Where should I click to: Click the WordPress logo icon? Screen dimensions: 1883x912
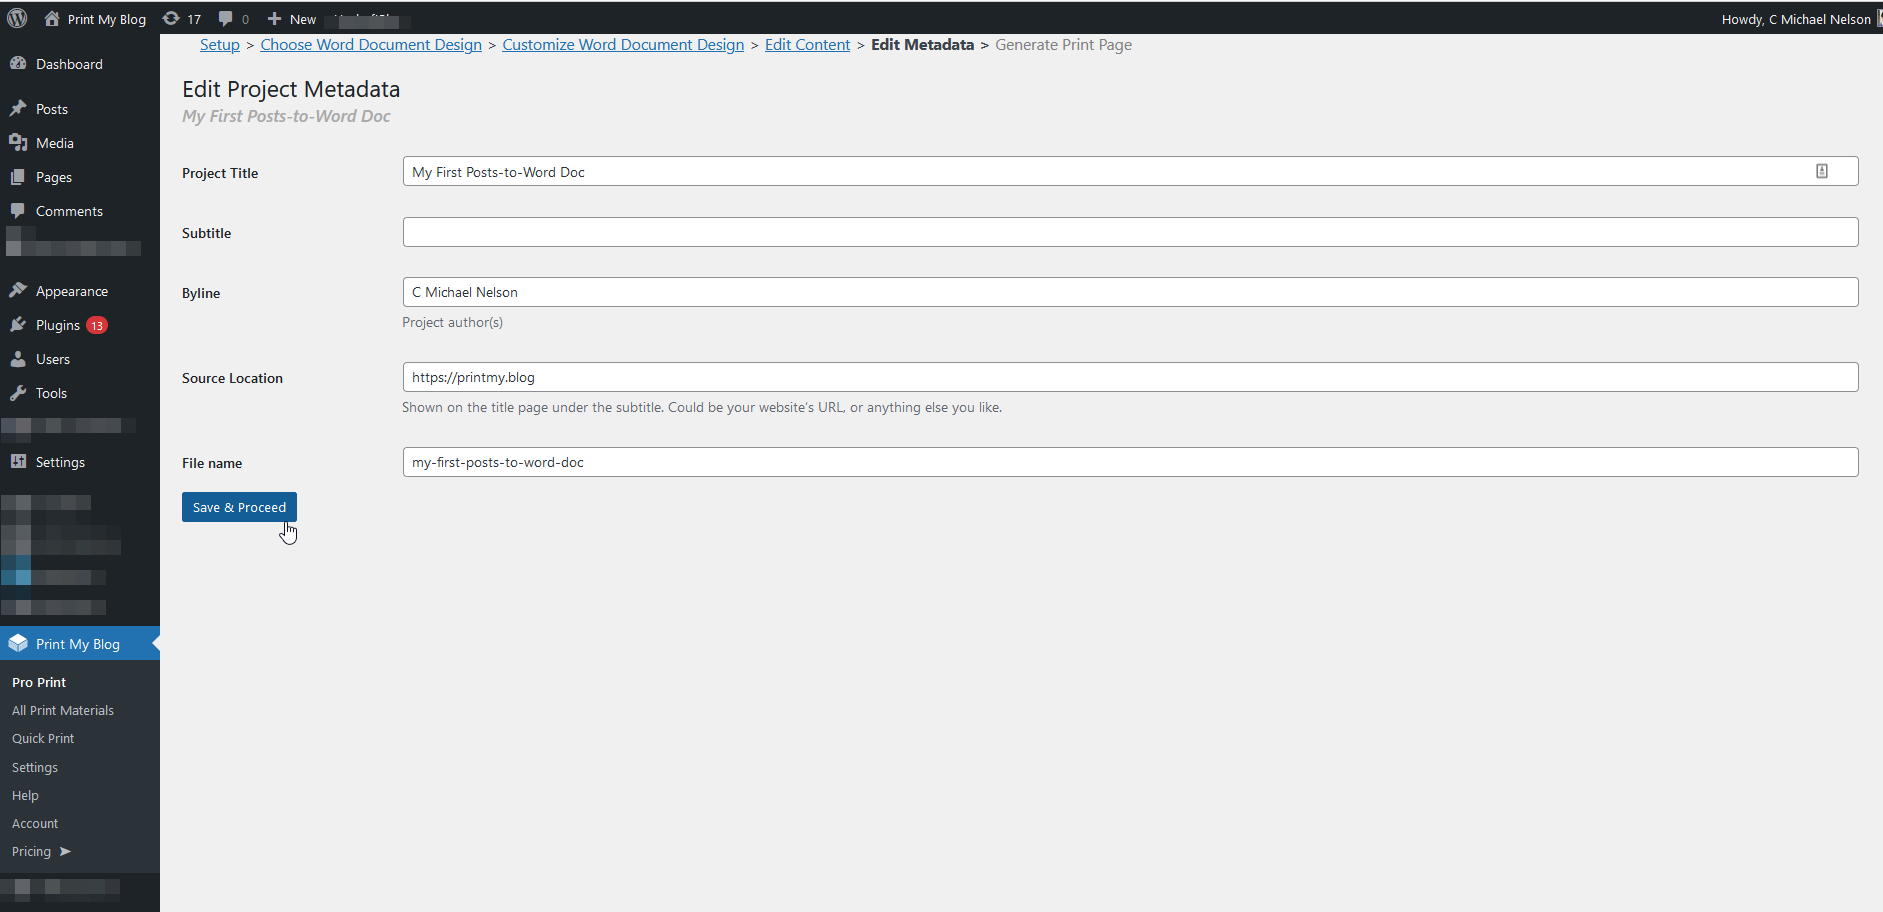pos(17,18)
